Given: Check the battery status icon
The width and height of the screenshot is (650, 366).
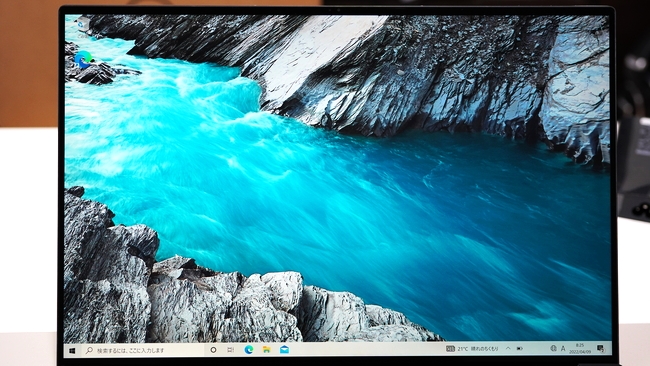Looking at the screenshot, I should click(519, 349).
